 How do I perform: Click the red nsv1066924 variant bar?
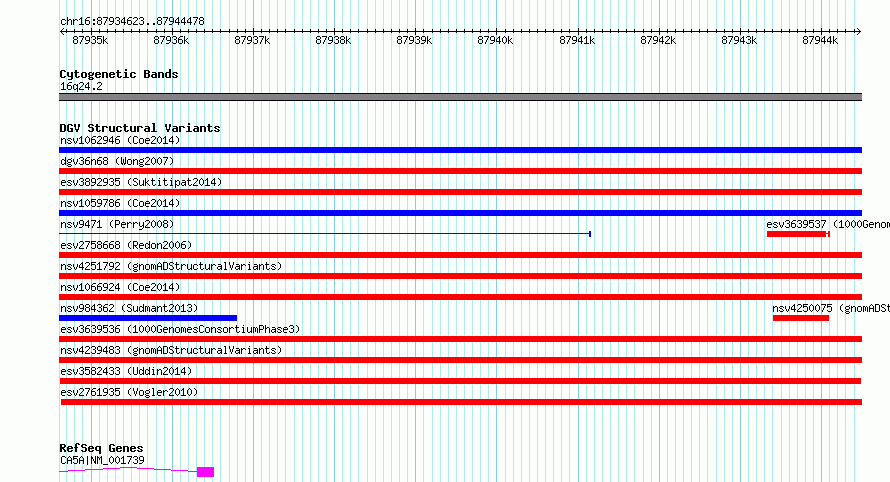click(460, 297)
